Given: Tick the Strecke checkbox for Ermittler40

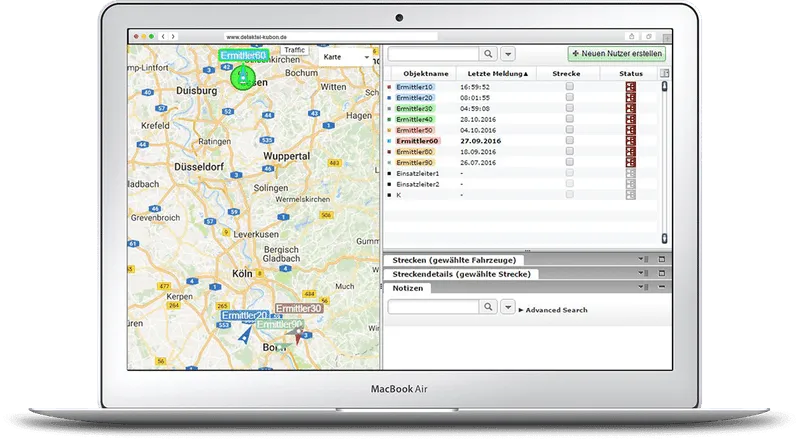Looking at the screenshot, I should (x=569, y=118).
